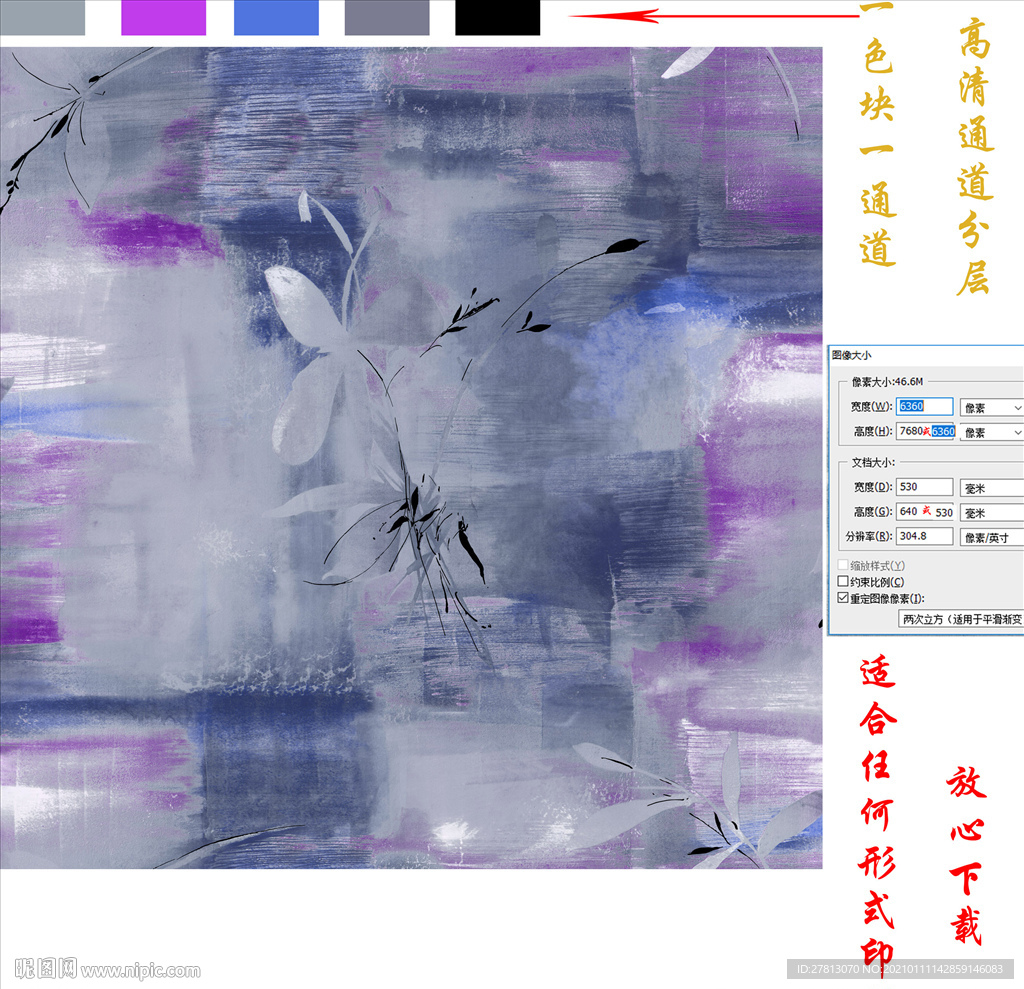Click the purple watercolor floral pattern preview
This screenshot has width=1024, height=989.
(x=411, y=457)
